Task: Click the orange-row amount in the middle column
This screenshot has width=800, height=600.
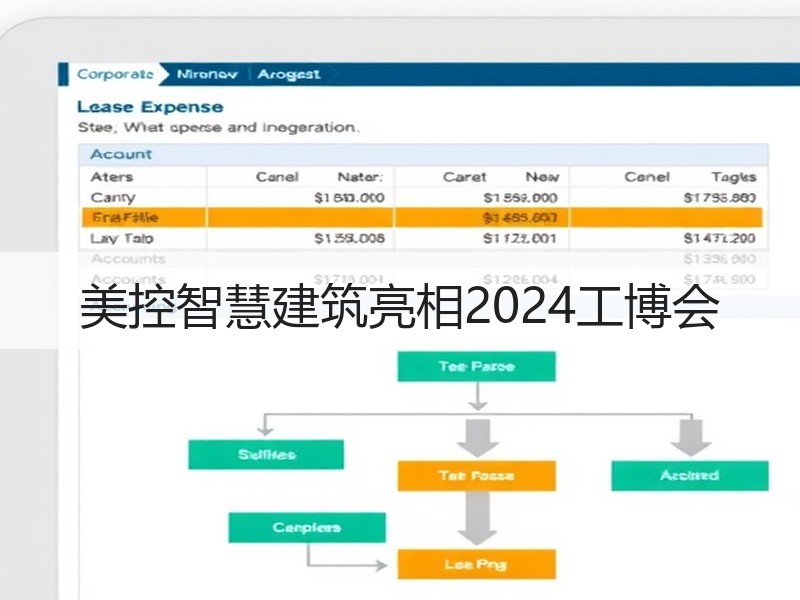Action: click(520, 218)
